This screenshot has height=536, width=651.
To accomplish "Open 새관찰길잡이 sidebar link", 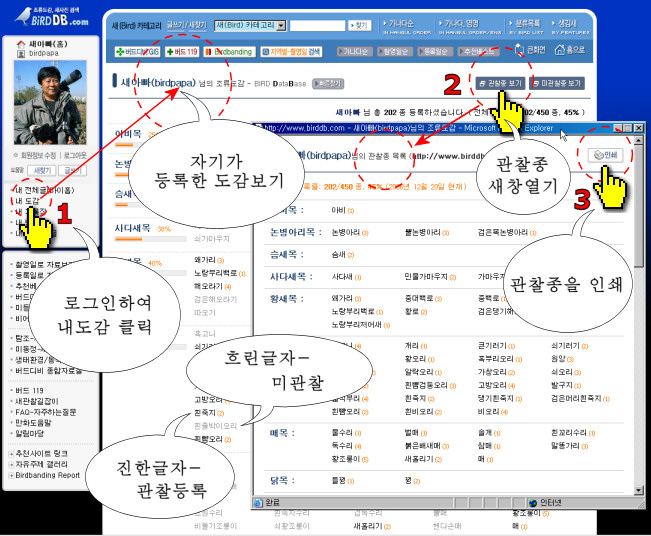I will coord(37,401).
